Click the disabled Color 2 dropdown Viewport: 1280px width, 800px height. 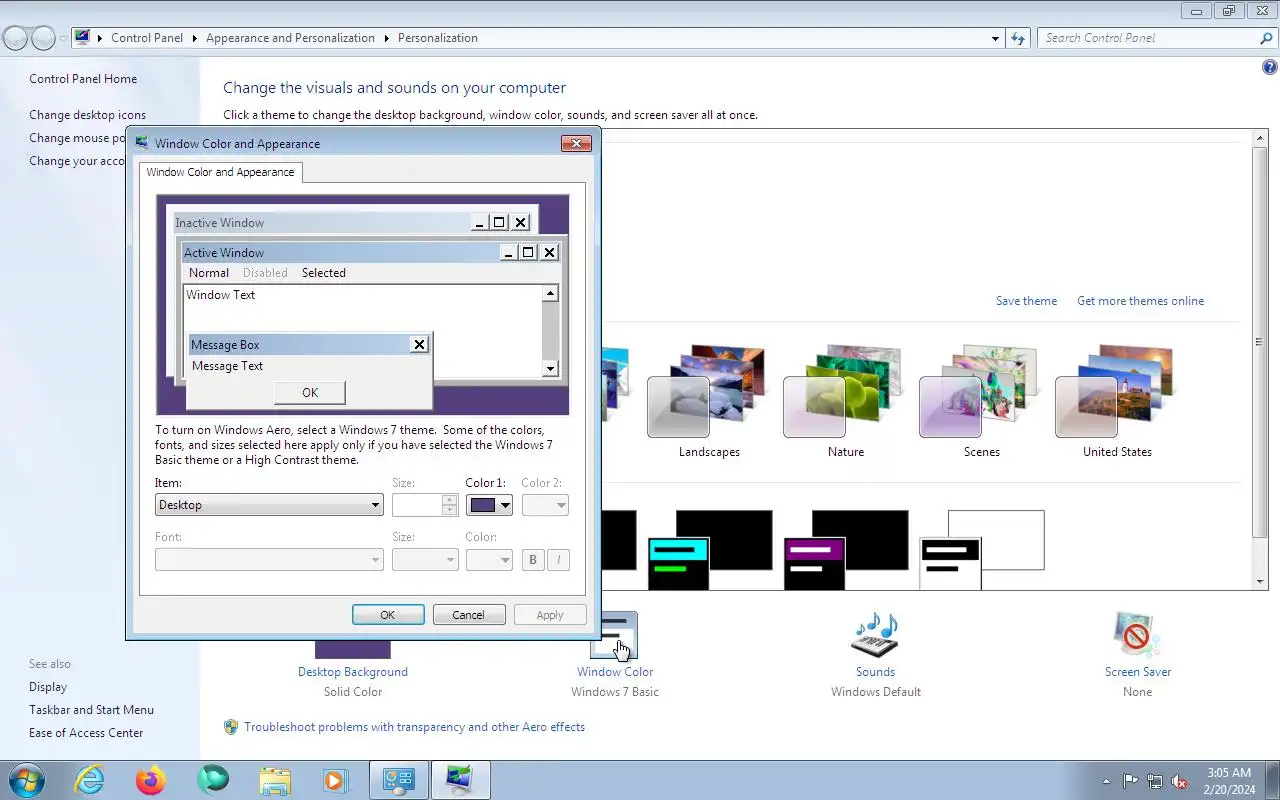pyautogui.click(x=545, y=505)
